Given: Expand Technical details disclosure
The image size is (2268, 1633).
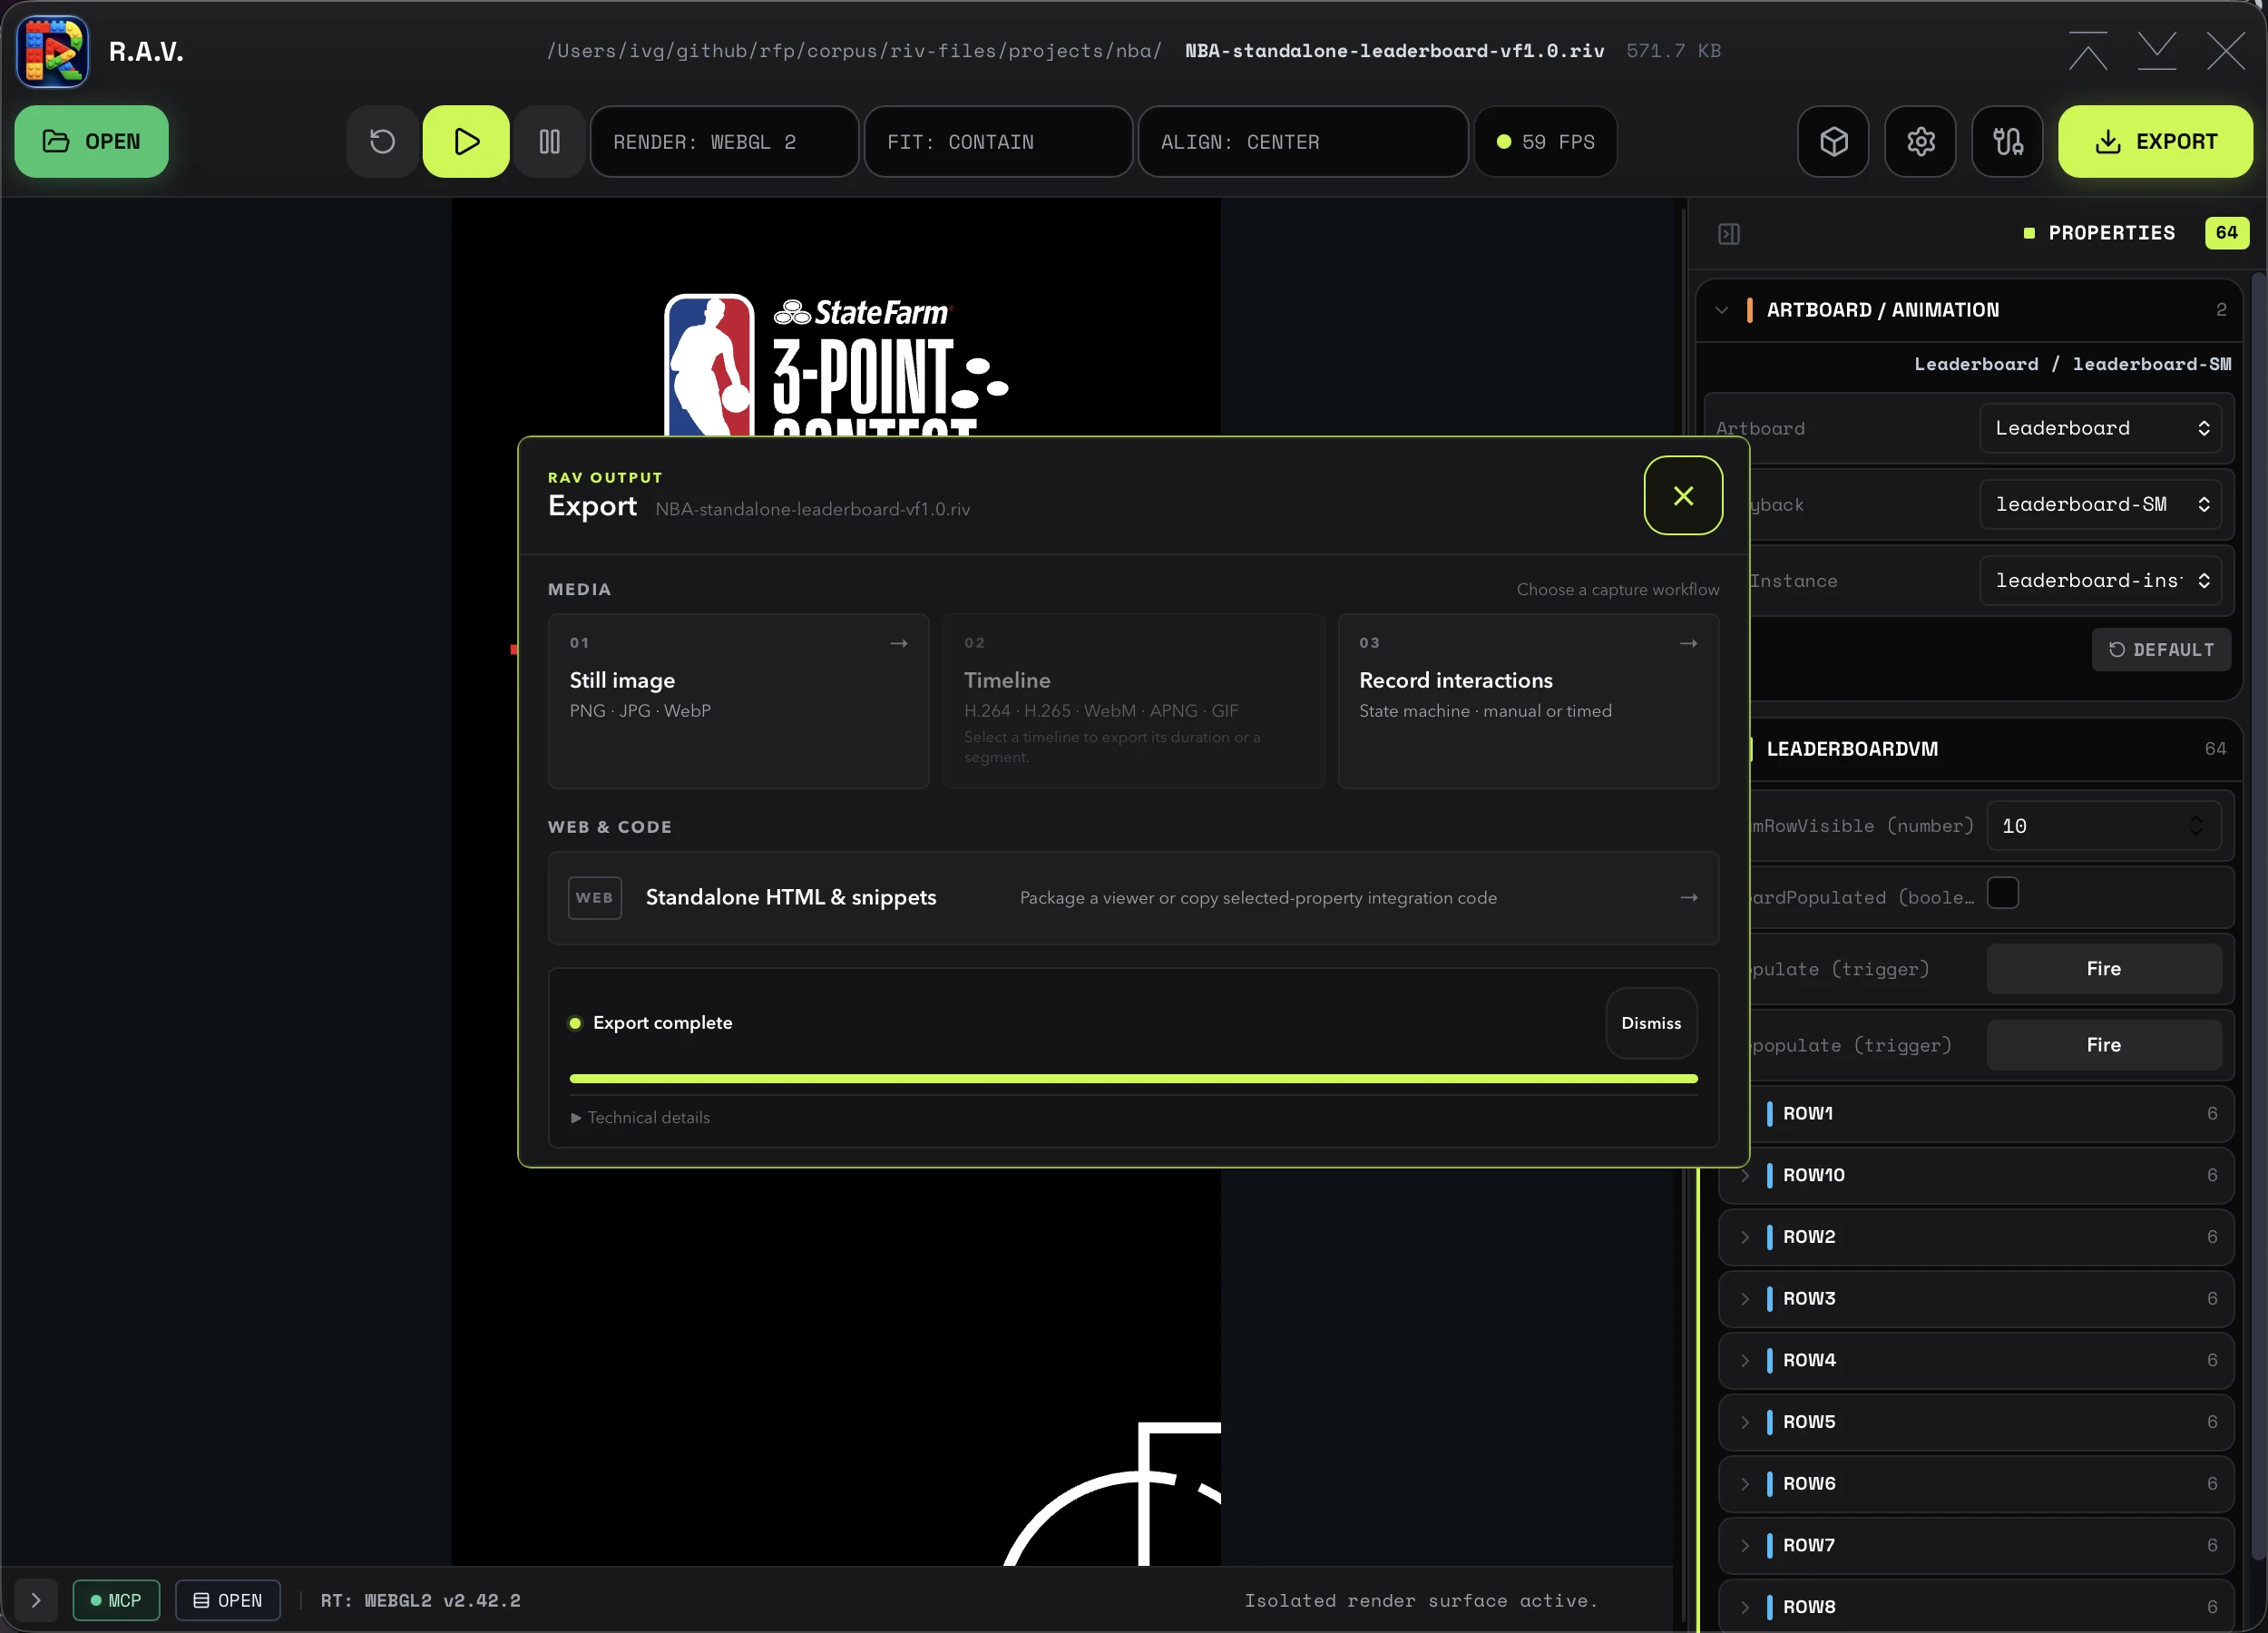Looking at the screenshot, I should tap(640, 1118).
